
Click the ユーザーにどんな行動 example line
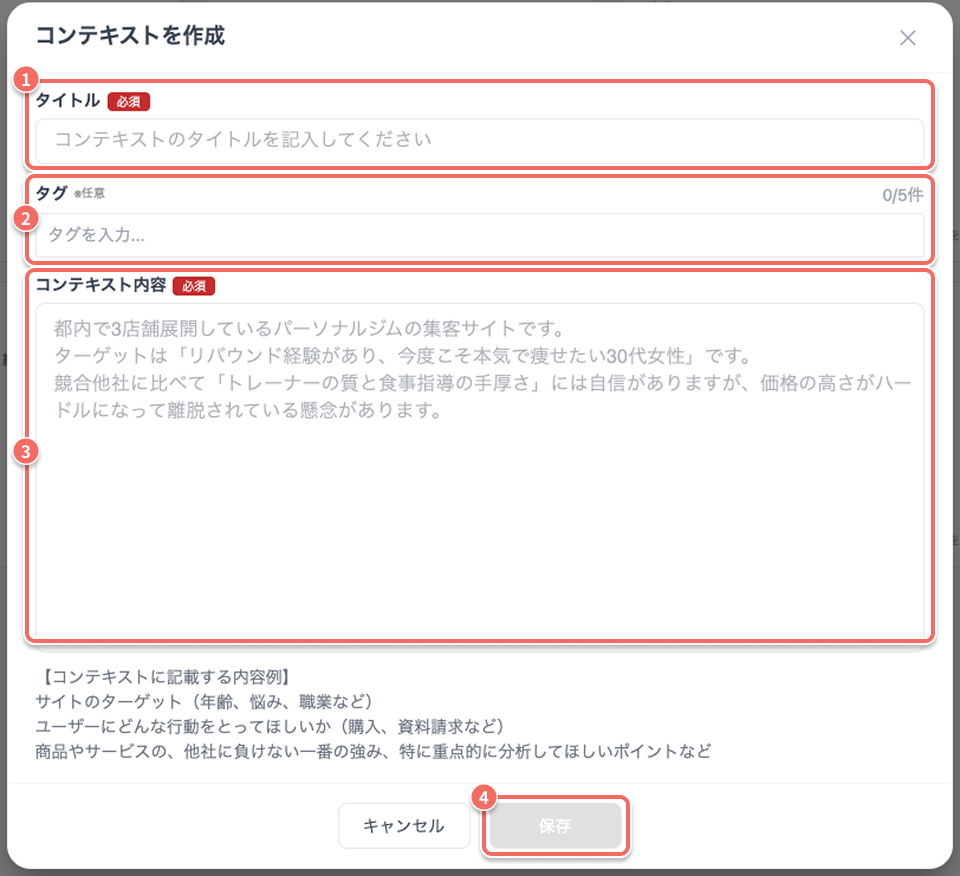tap(269, 727)
